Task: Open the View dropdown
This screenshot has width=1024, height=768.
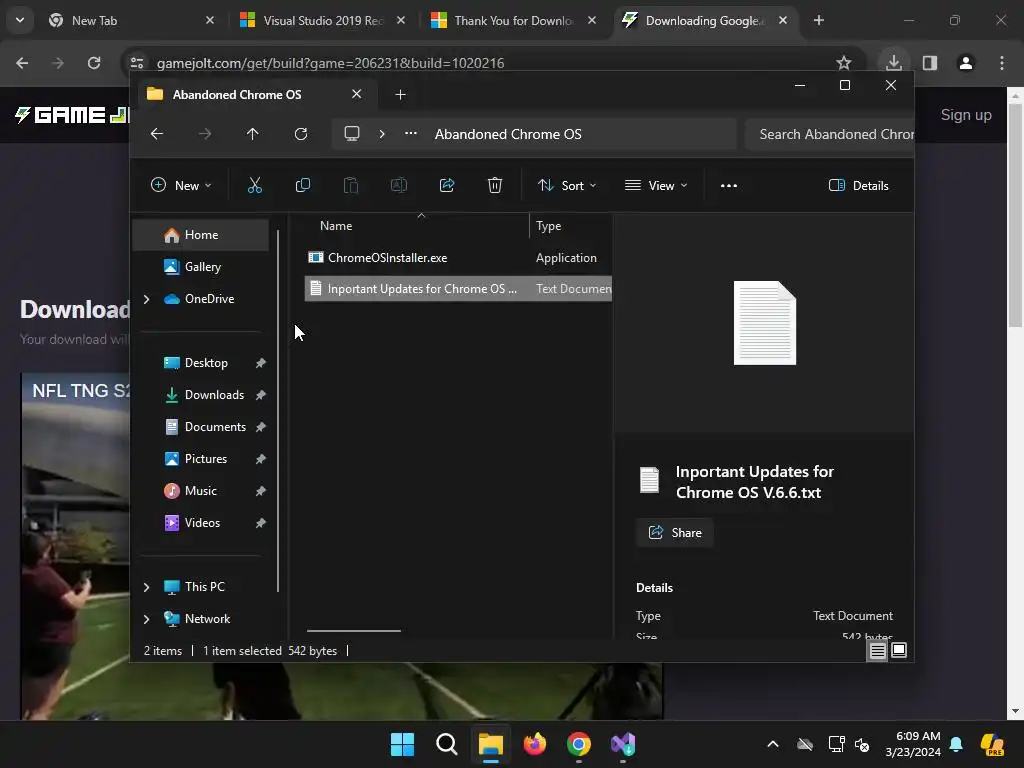Action: [x=656, y=185]
